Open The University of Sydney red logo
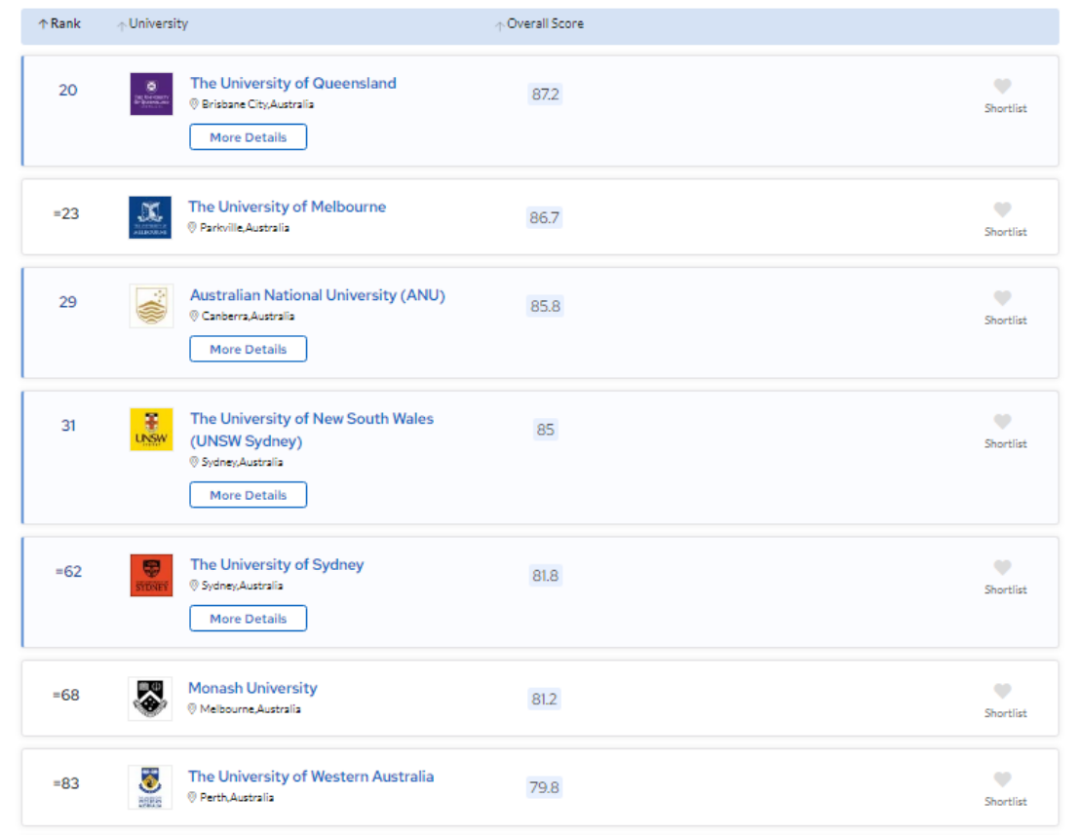Image resolution: width=1080 pixels, height=835 pixels. pos(152,575)
